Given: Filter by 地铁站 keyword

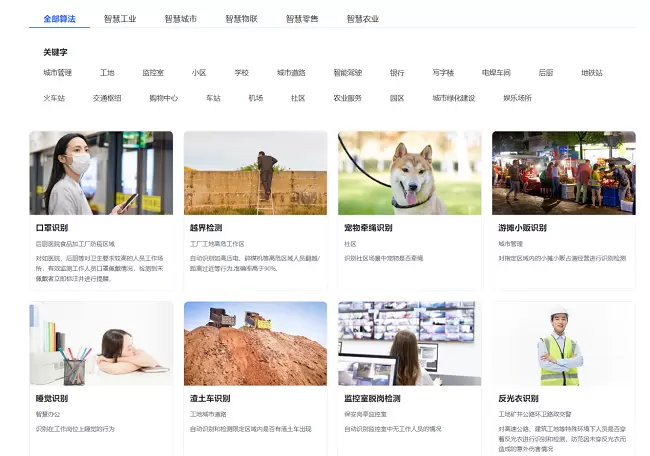Looking at the screenshot, I should click(592, 73).
